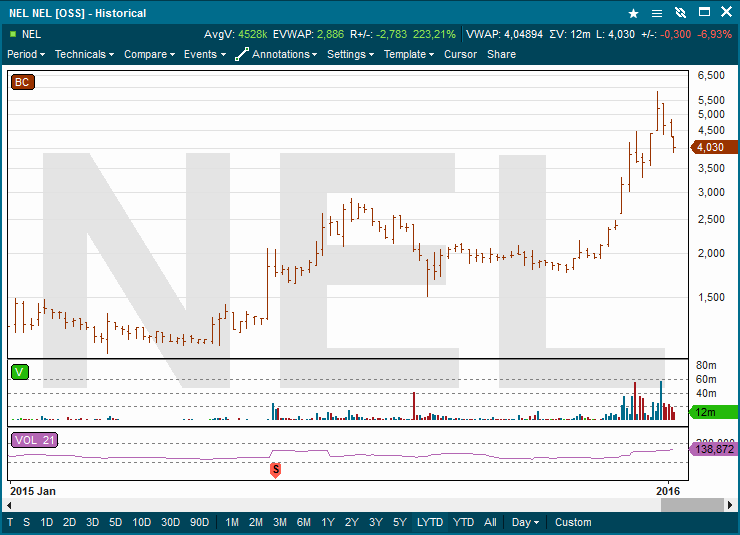This screenshot has width=740, height=535.
Task: Select the 6M period
Action: click(x=304, y=522)
